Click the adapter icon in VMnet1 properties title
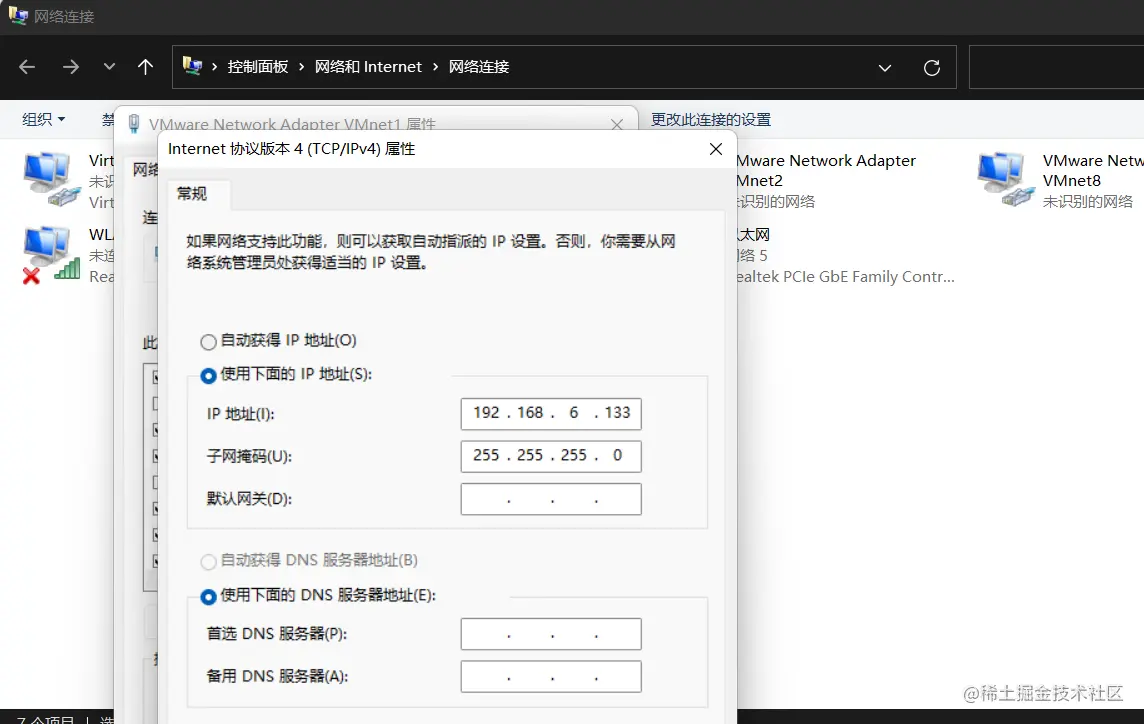Image resolution: width=1144 pixels, height=724 pixels. [x=134, y=123]
